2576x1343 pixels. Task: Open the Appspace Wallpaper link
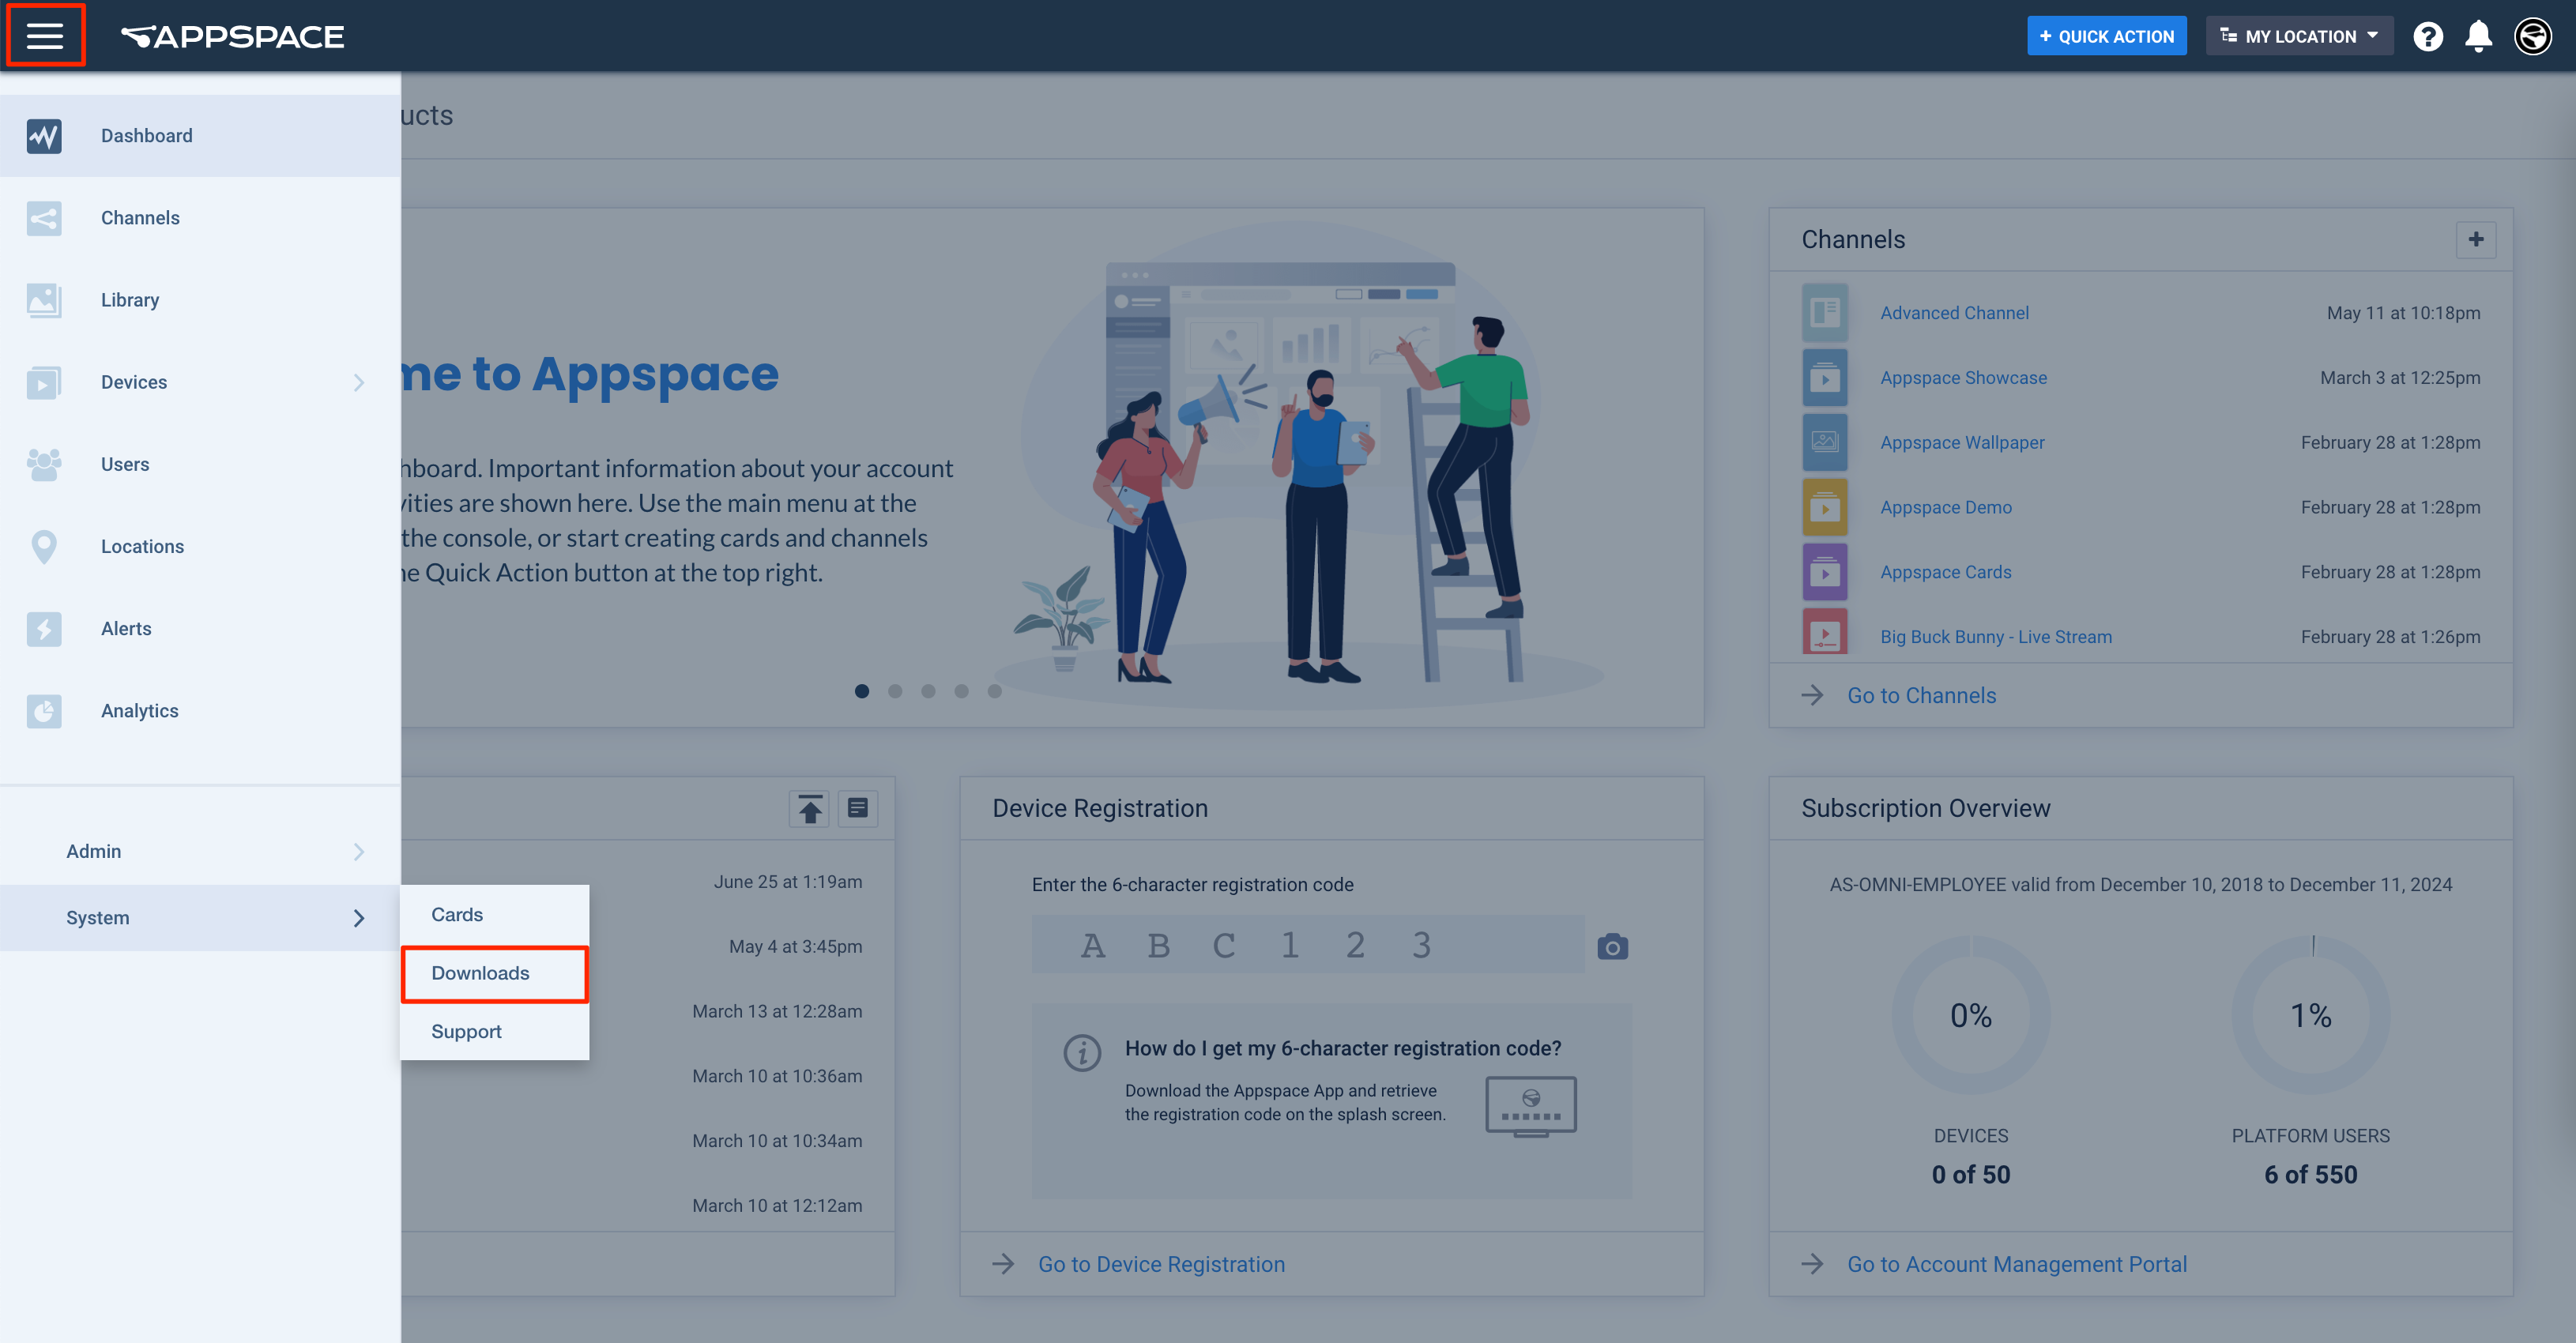tap(1962, 442)
